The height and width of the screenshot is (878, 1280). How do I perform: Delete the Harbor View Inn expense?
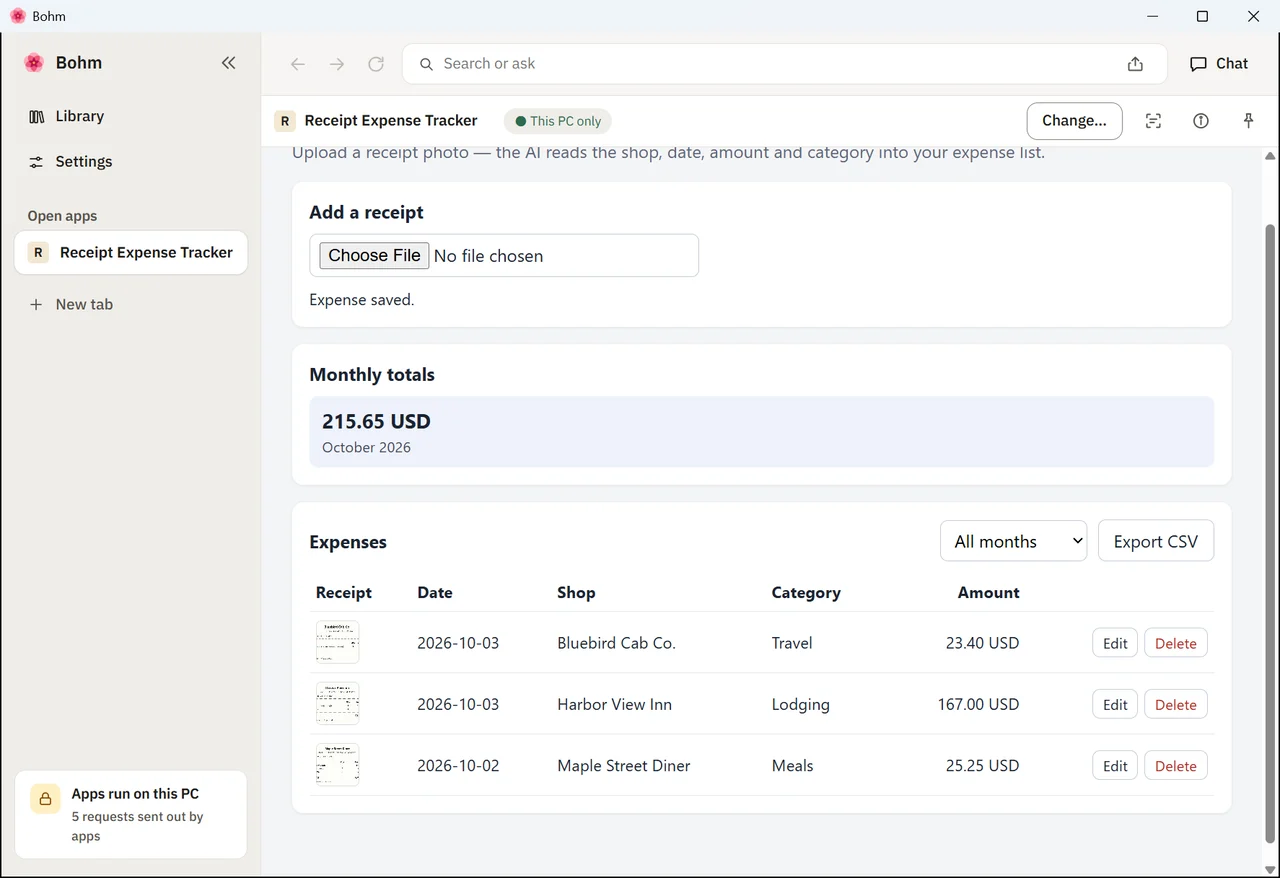tap(1175, 704)
